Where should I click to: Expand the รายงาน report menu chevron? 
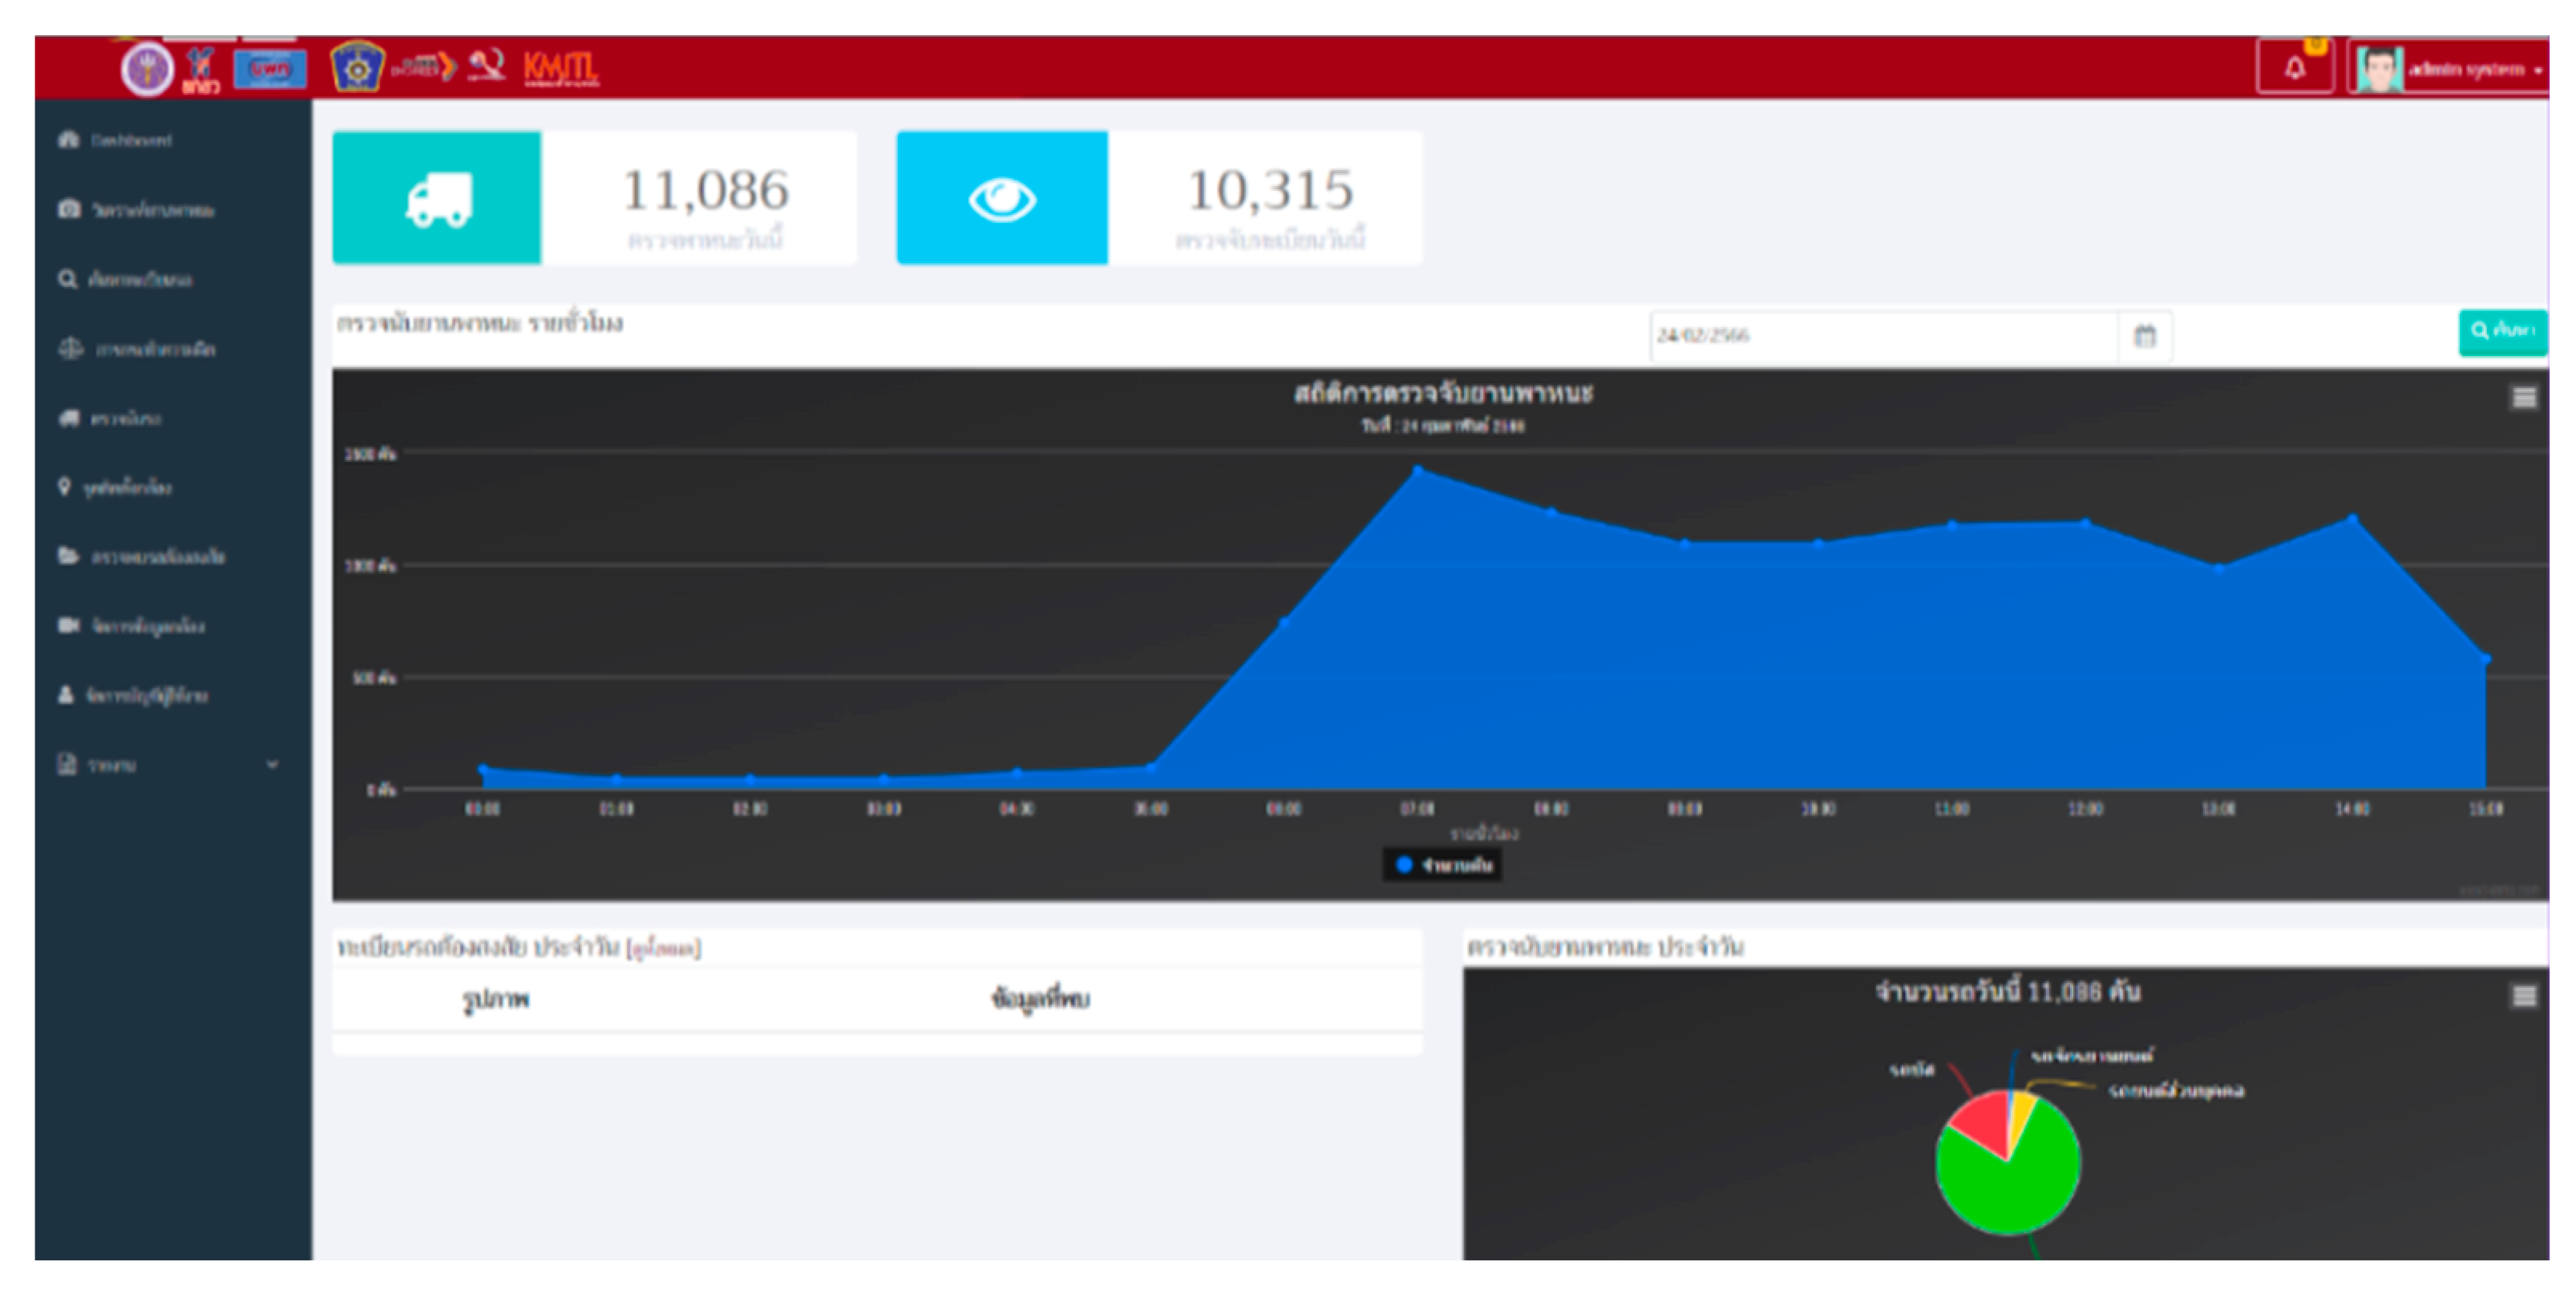[x=272, y=763]
